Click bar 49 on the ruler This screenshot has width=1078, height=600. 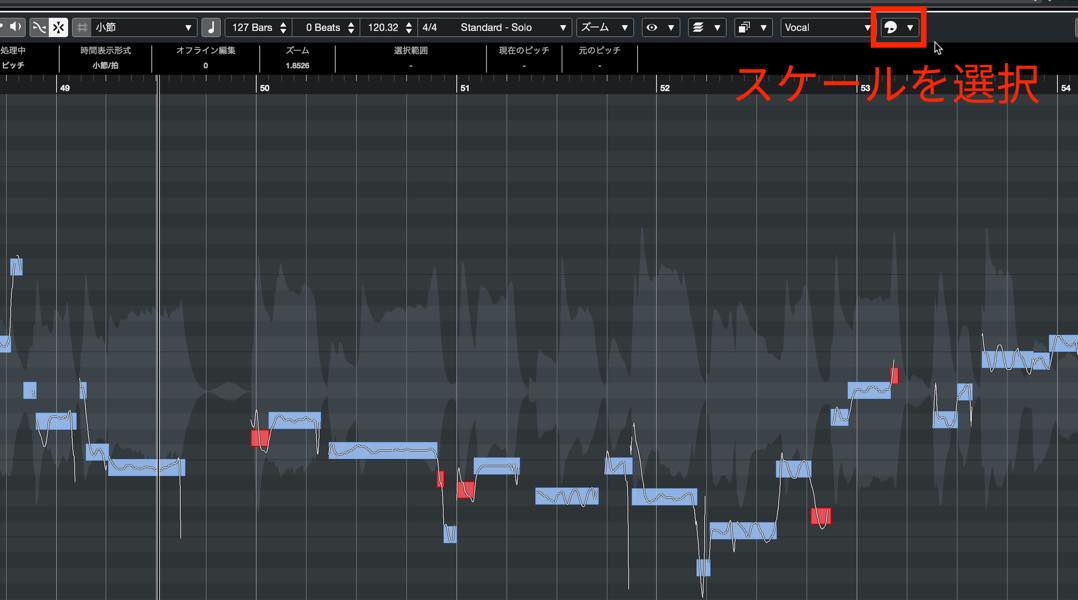[x=65, y=88]
